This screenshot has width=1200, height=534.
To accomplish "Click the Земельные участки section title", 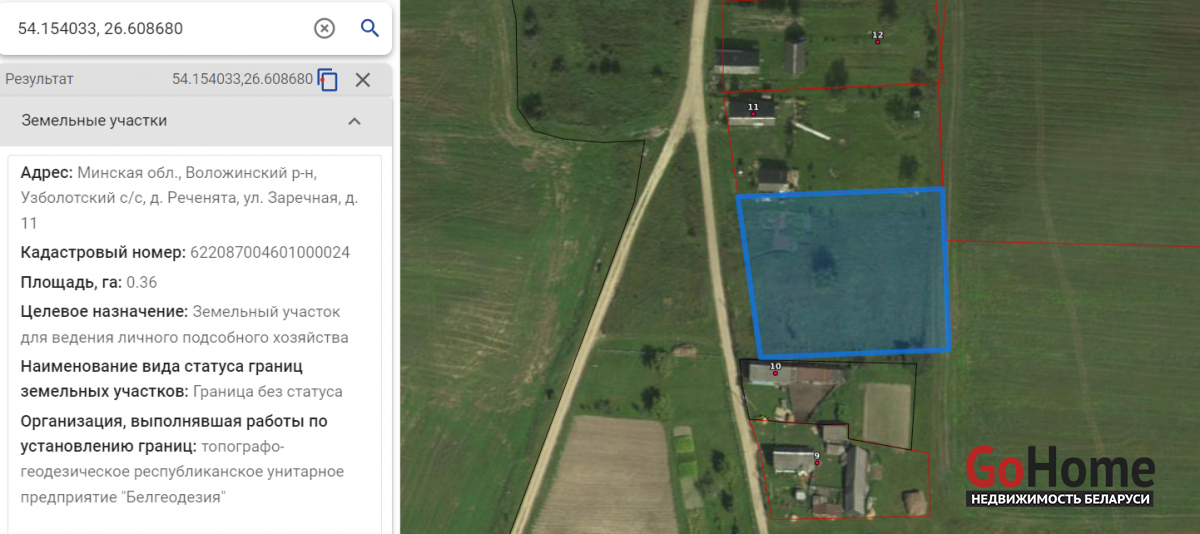I will (x=94, y=121).
